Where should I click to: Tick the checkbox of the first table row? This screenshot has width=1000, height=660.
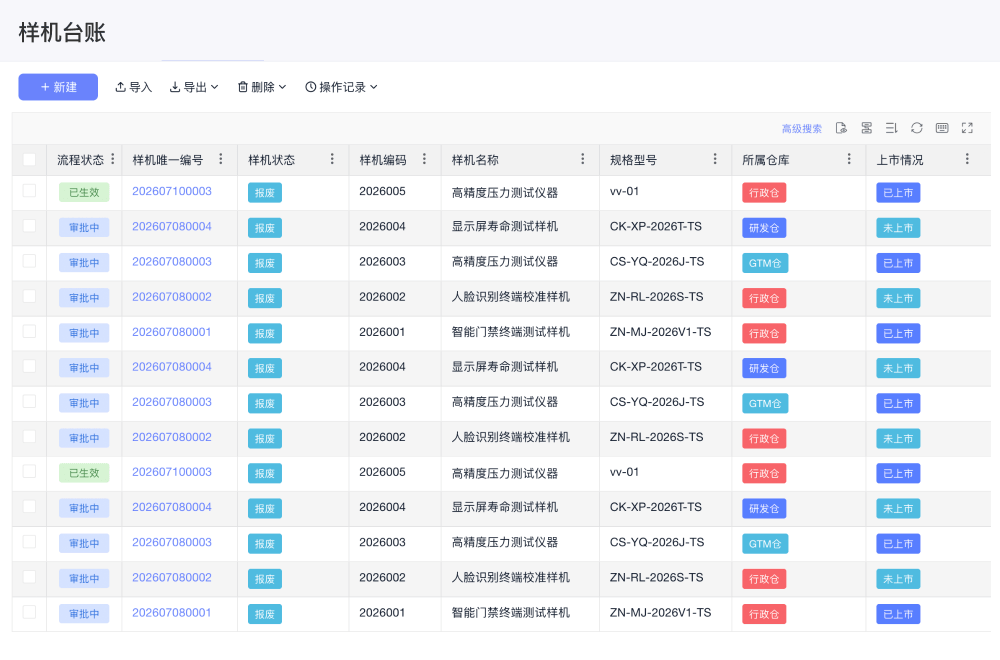[29, 191]
